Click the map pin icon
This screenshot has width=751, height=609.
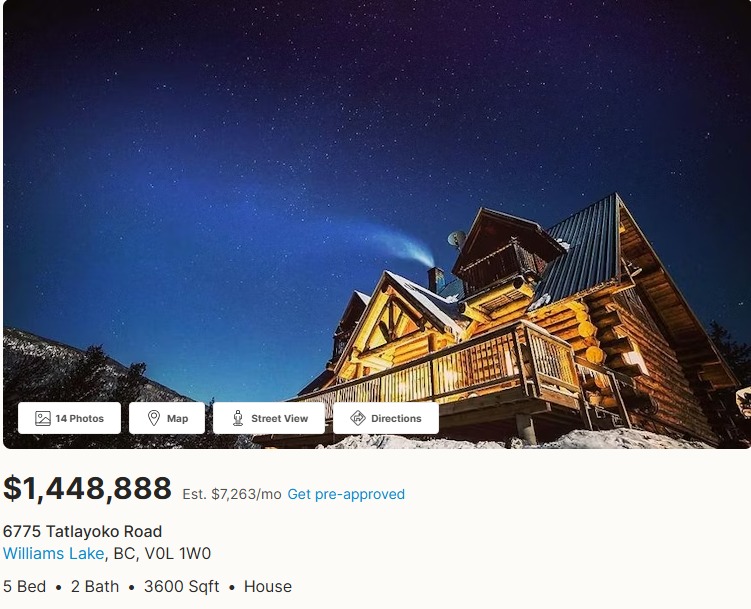tap(154, 418)
